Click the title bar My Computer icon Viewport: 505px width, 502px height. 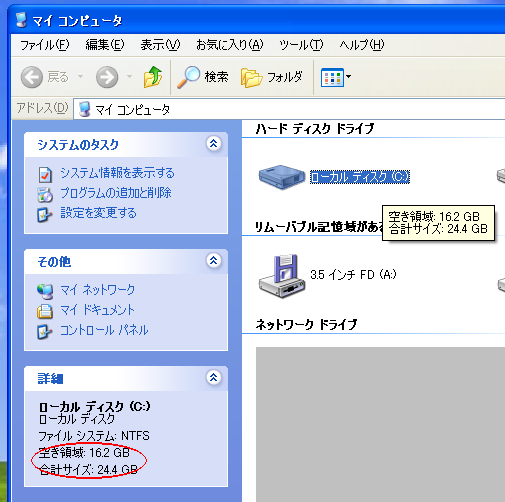pos(21,20)
